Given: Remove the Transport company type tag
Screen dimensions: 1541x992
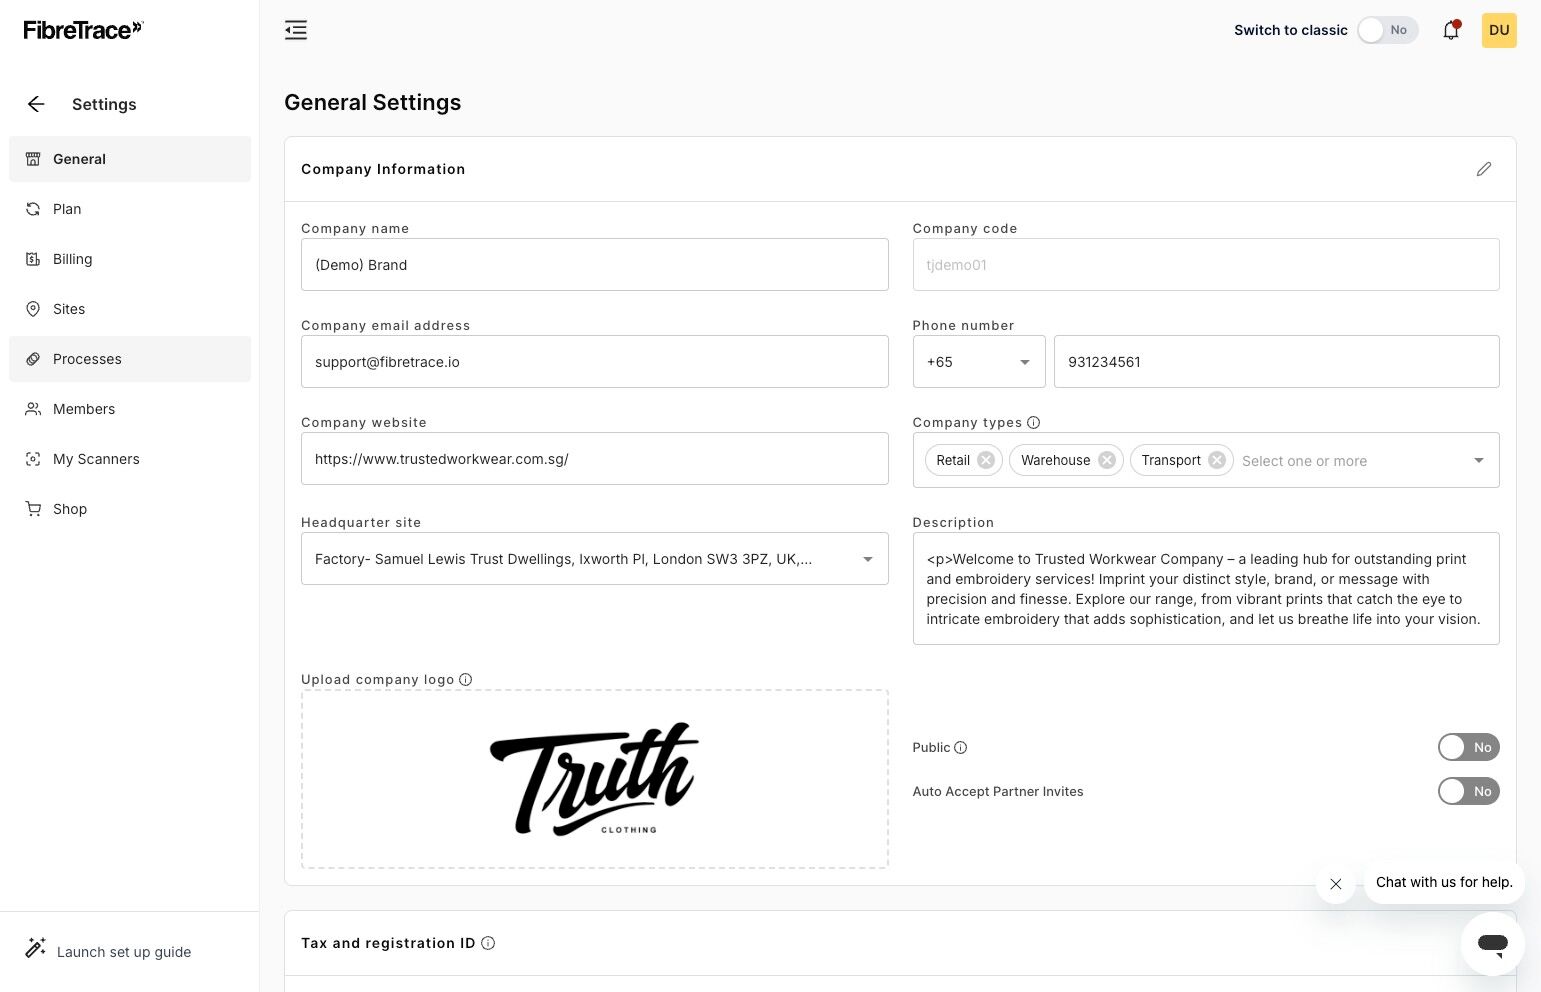Looking at the screenshot, I should [1217, 460].
